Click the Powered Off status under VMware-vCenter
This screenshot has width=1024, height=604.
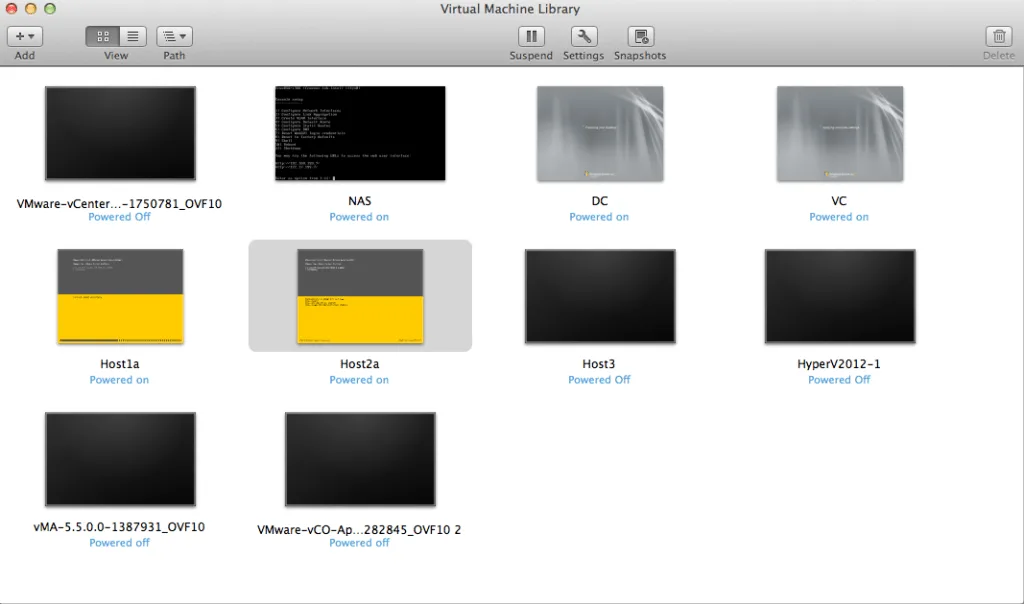(x=119, y=217)
